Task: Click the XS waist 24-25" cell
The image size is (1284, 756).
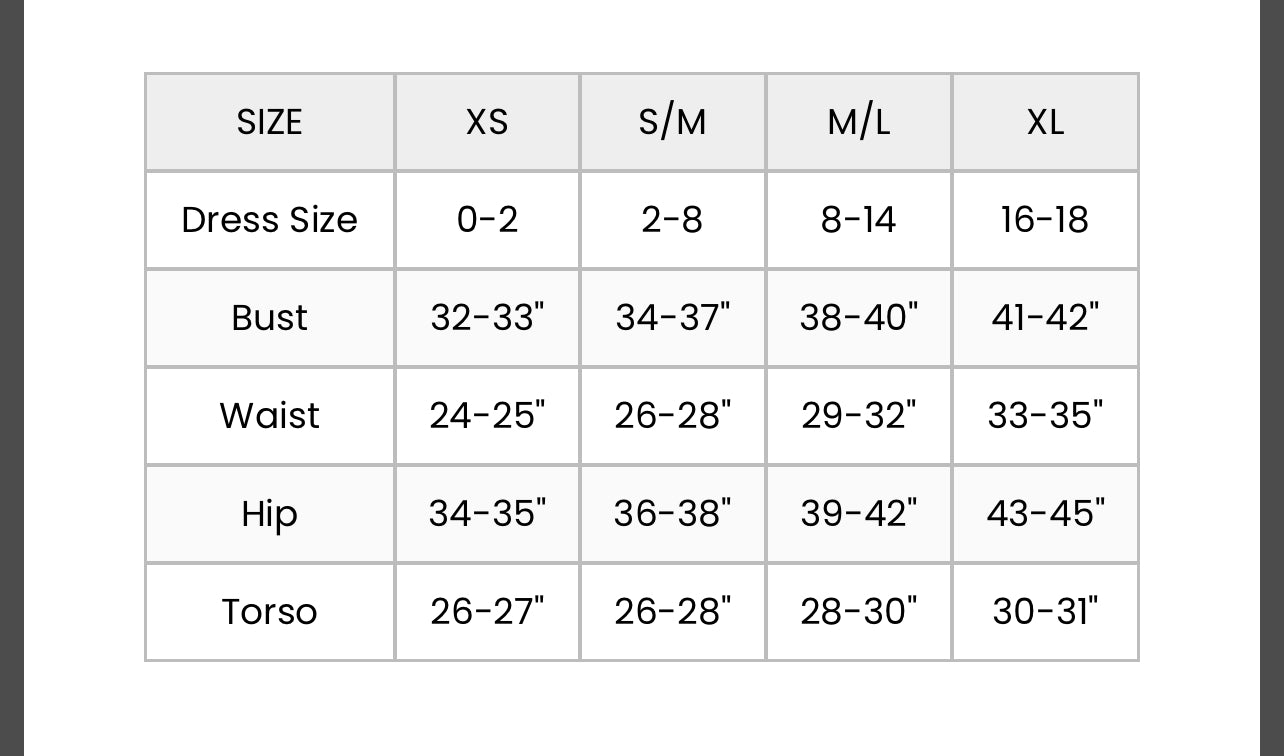Action: (487, 416)
